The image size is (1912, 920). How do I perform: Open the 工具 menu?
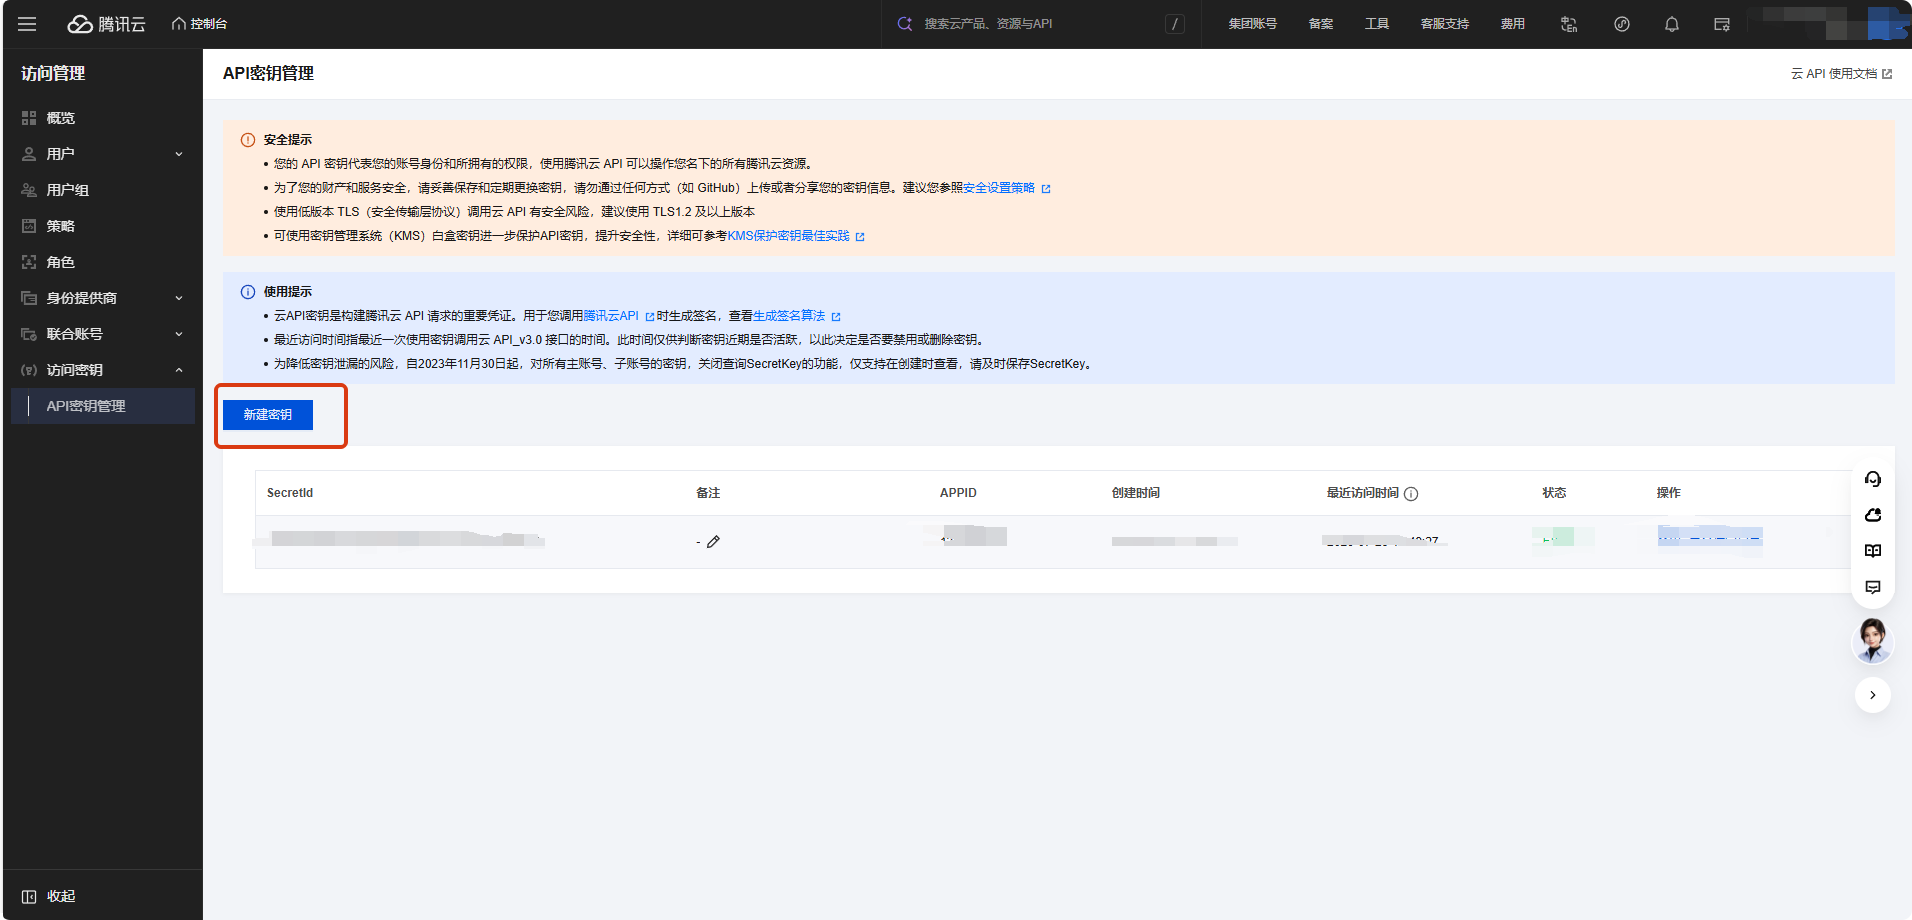click(x=1377, y=24)
